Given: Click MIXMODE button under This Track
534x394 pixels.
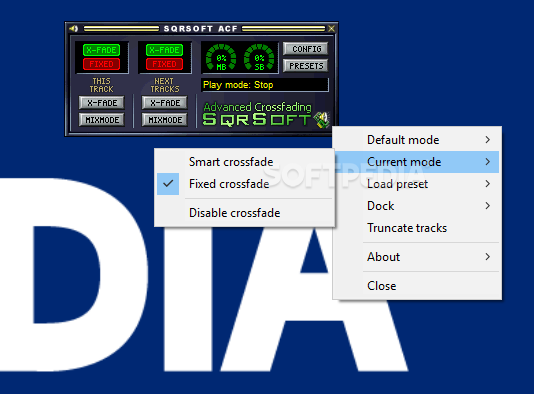Looking at the screenshot, I should click(102, 120).
